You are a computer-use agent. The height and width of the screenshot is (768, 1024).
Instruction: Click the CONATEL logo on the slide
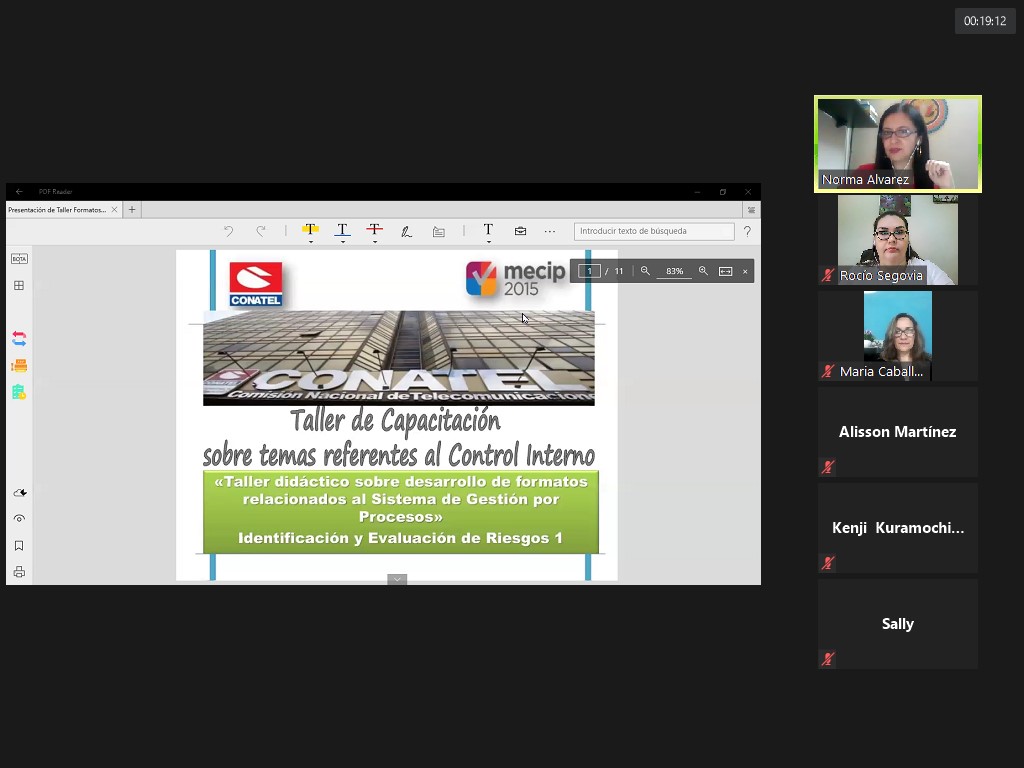(x=256, y=284)
